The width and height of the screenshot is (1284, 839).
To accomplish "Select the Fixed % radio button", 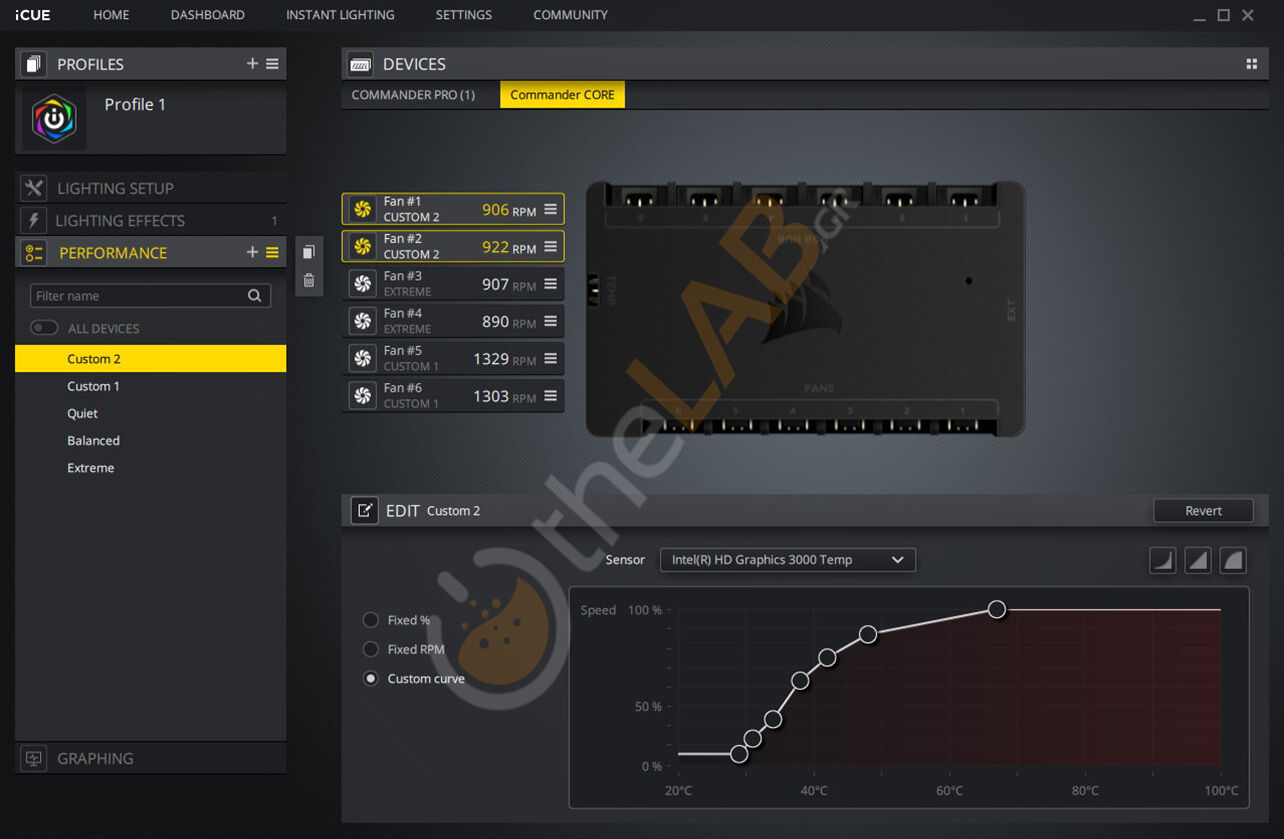I will tap(371, 620).
